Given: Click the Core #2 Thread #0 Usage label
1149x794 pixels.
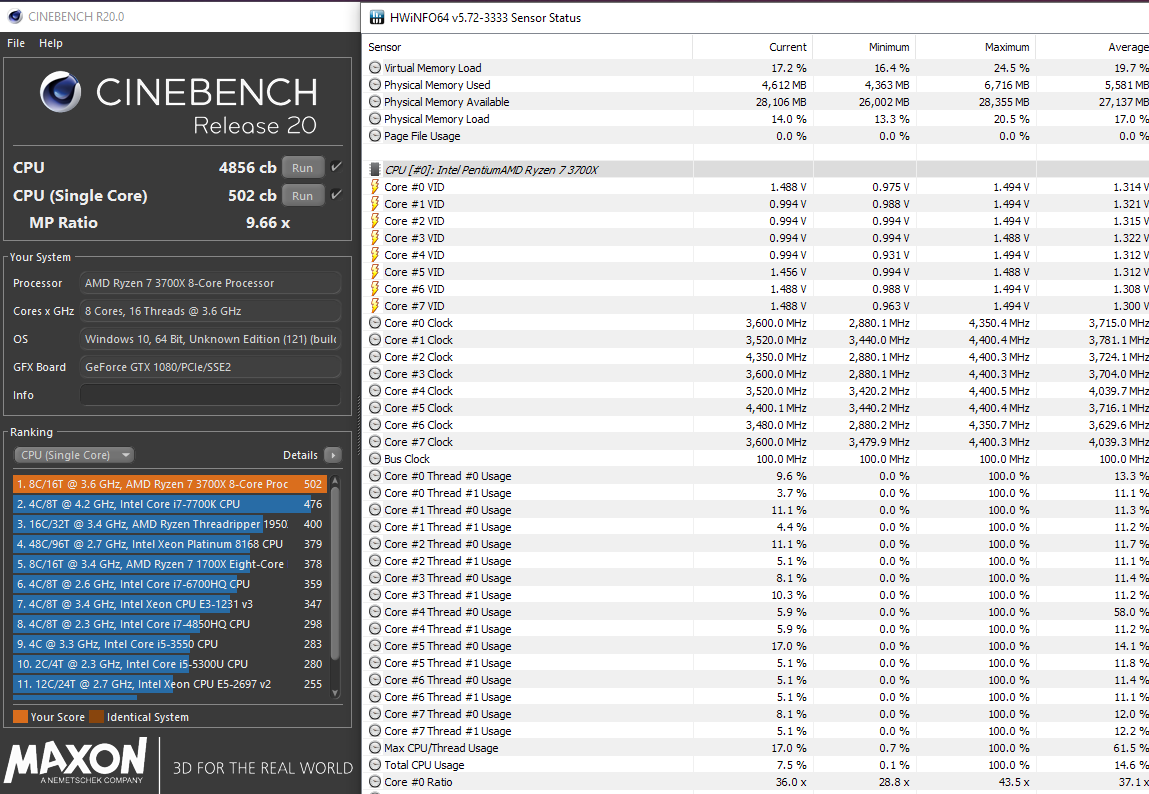Looking at the screenshot, I should pos(448,544).
